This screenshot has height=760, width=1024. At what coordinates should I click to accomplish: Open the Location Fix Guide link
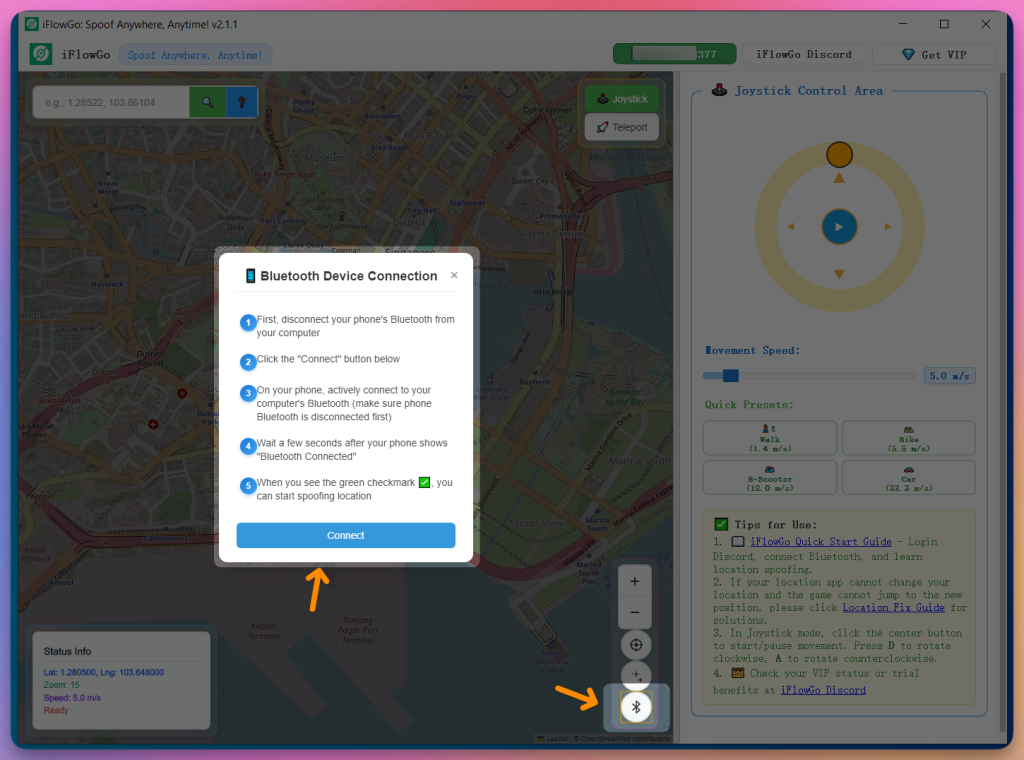click(x=893, y=608)
